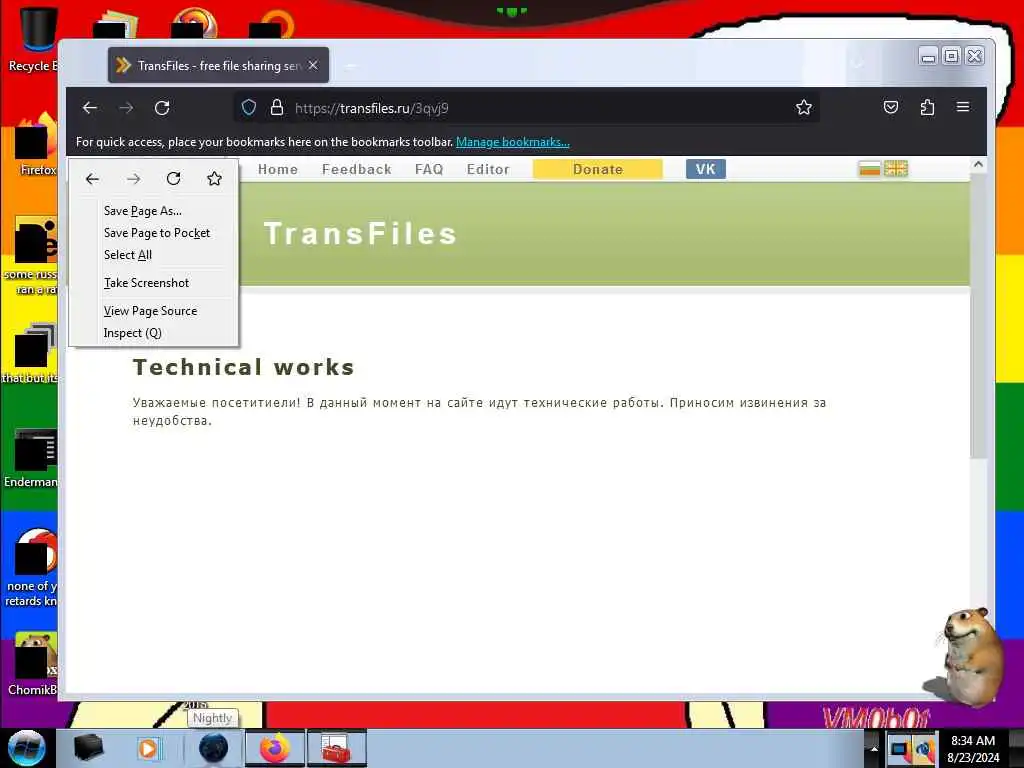Click the Enderman desktop icon

coord(31,458)
